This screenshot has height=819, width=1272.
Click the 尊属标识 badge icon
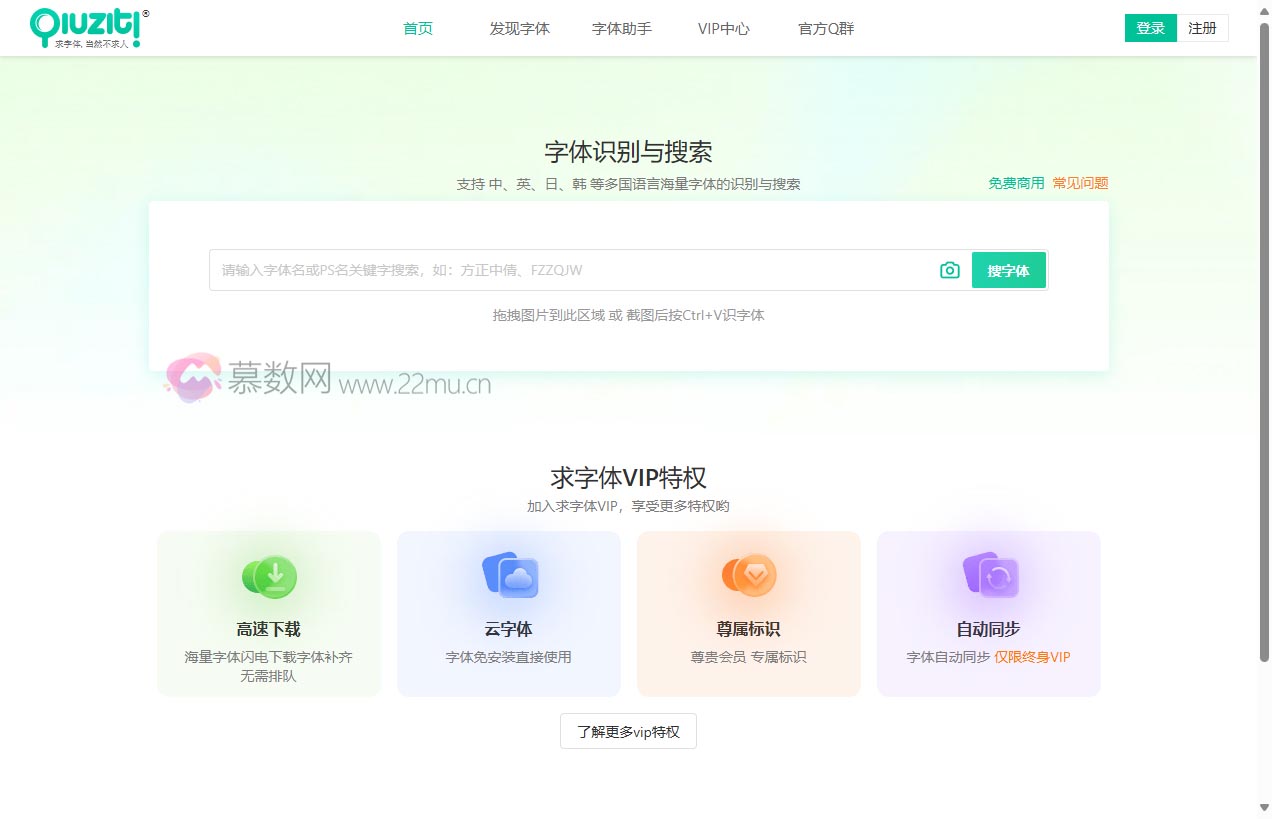(x=748, y=575)
